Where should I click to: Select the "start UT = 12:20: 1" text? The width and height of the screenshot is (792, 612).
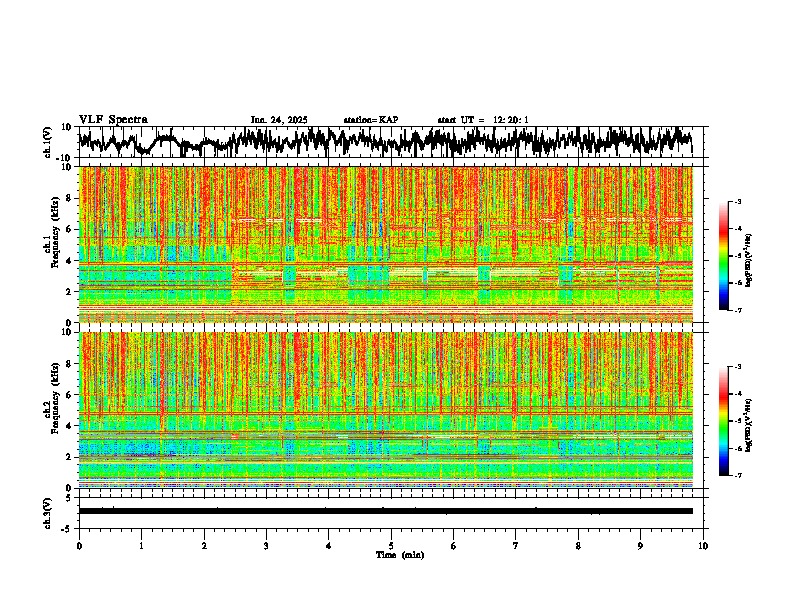(483, 120)
